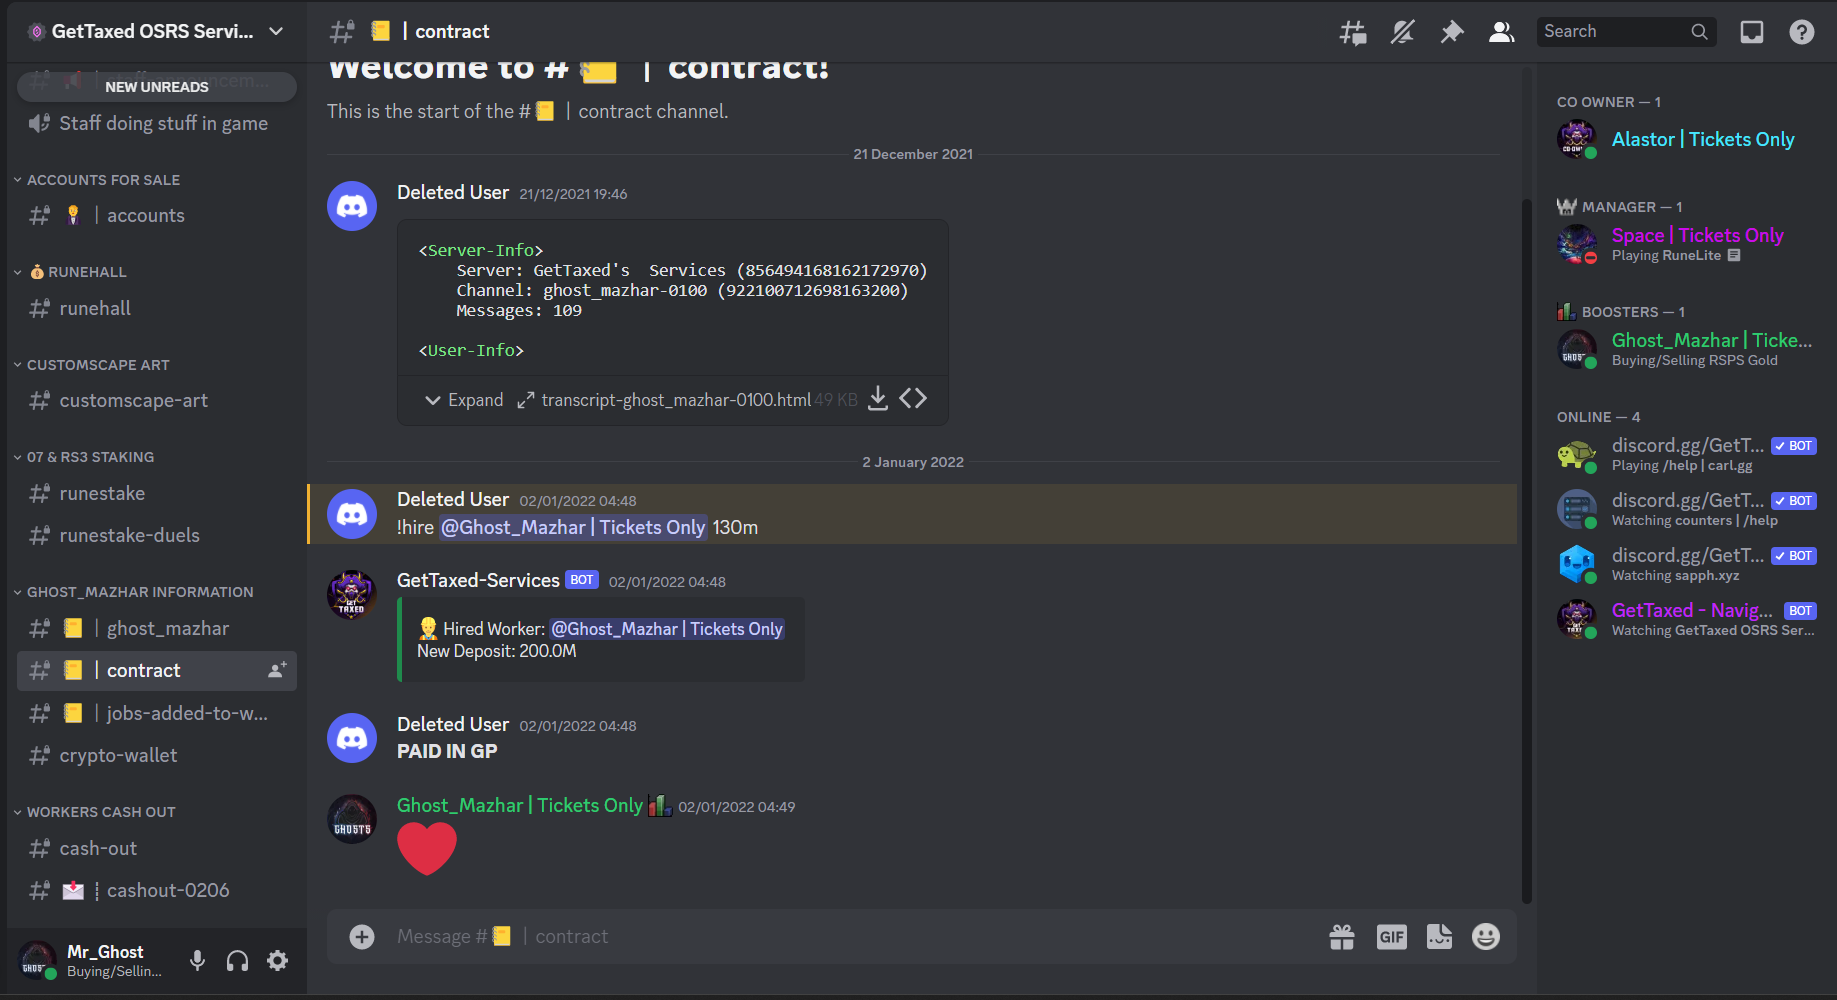The height and width of the screenshot is (1000, 1837).
Task: Open pinned messages pin icon
Action: click(x=1452, y=32)
